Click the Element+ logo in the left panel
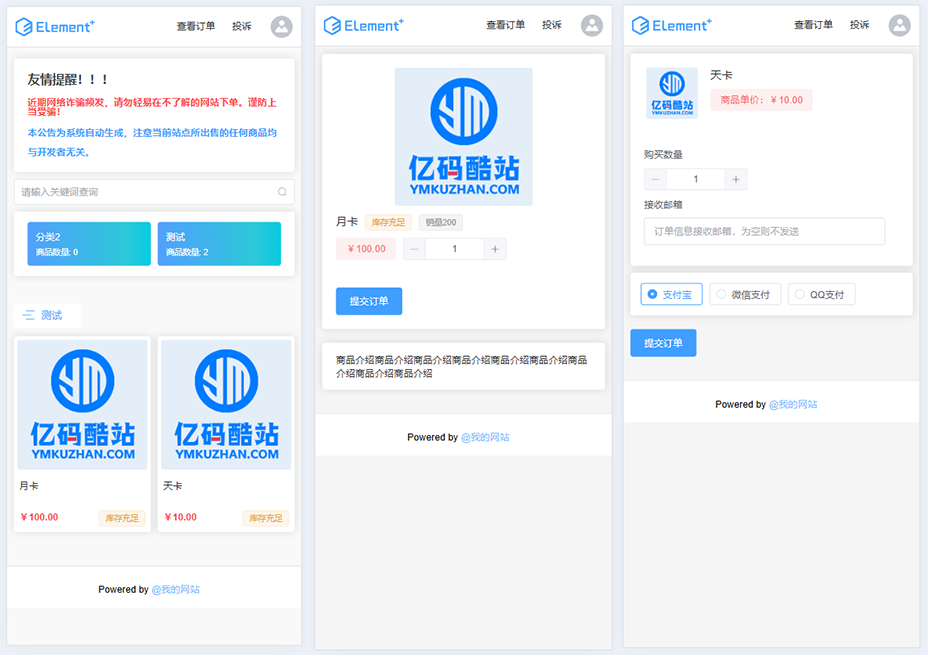928x655 pixels. (x=55, y=26)
